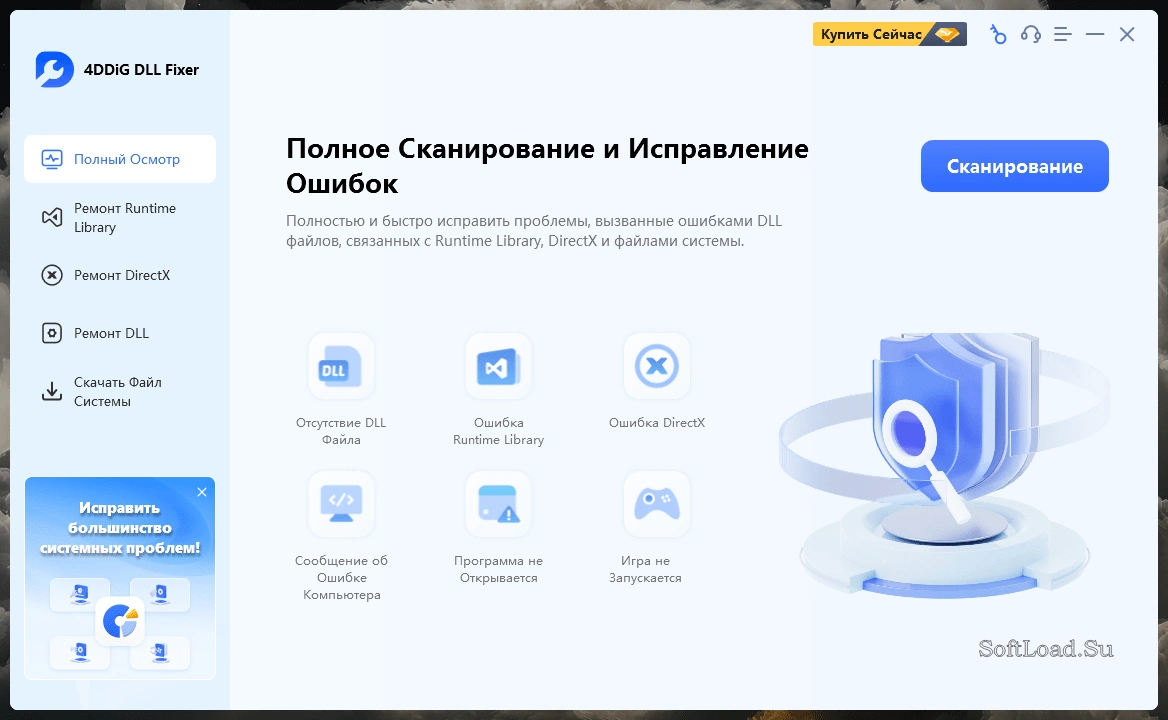Click the Игра не Запускается gamepad icon
Screen dimensions: 1168x720
click(x=656, y=504)
